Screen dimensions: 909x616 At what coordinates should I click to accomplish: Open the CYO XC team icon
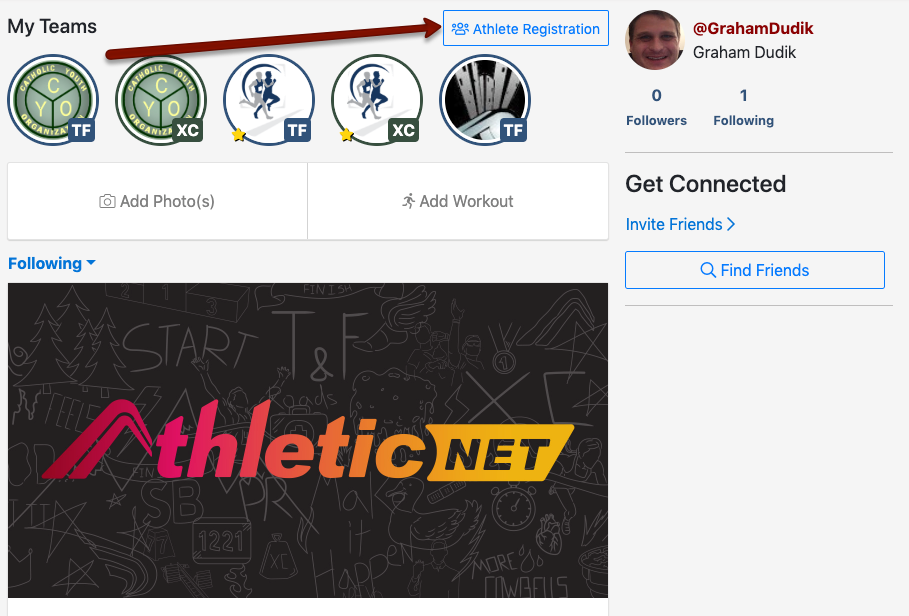tap(161, 100)
